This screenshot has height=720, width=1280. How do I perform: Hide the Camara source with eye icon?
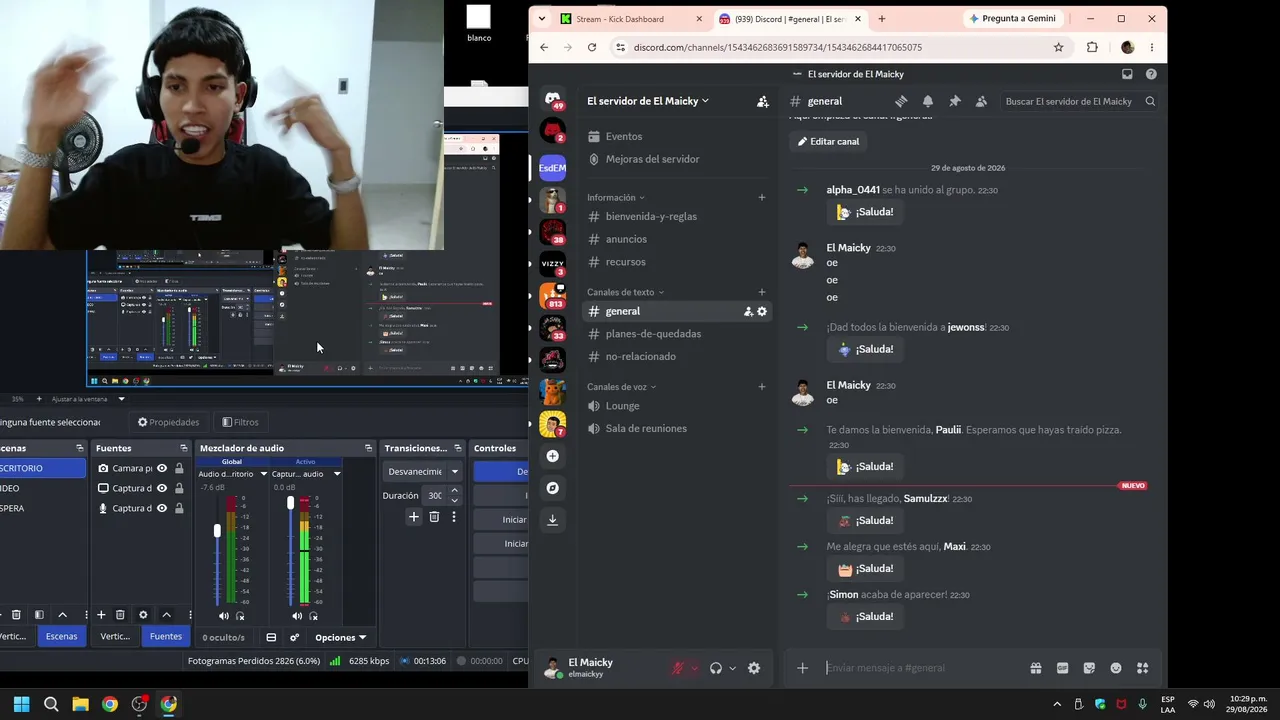point(162,468)
